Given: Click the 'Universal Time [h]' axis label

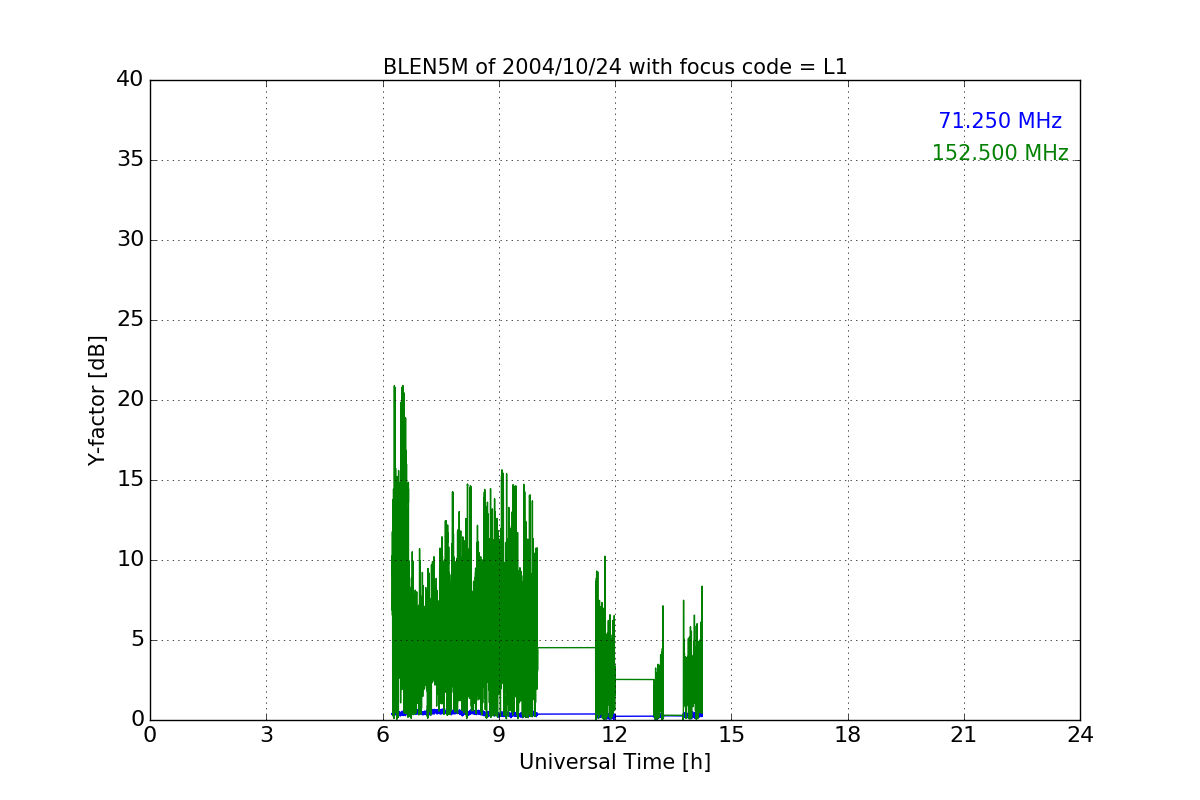Looking at the screenshot, I should pyautogui.click(x=615, y=762).
